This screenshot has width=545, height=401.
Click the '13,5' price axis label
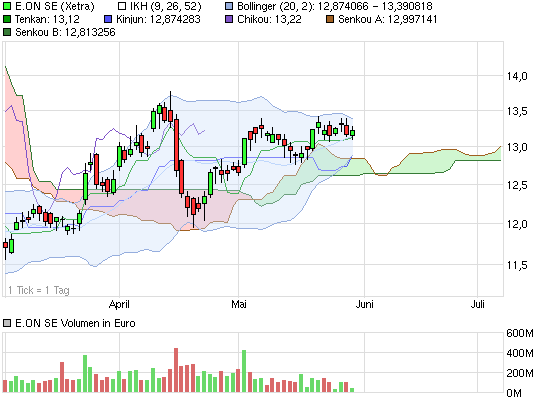(517, 112)
